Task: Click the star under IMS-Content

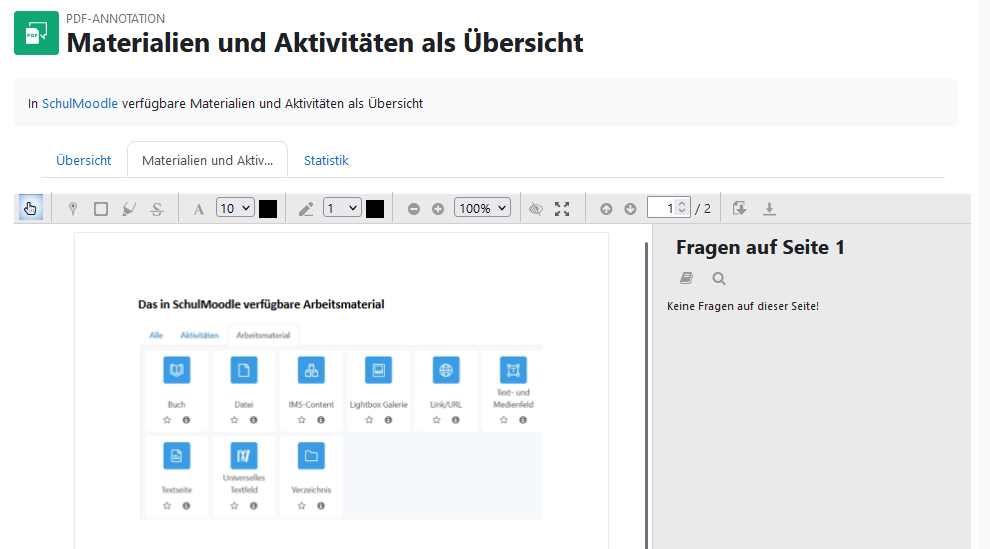Action: pos(302,420)
